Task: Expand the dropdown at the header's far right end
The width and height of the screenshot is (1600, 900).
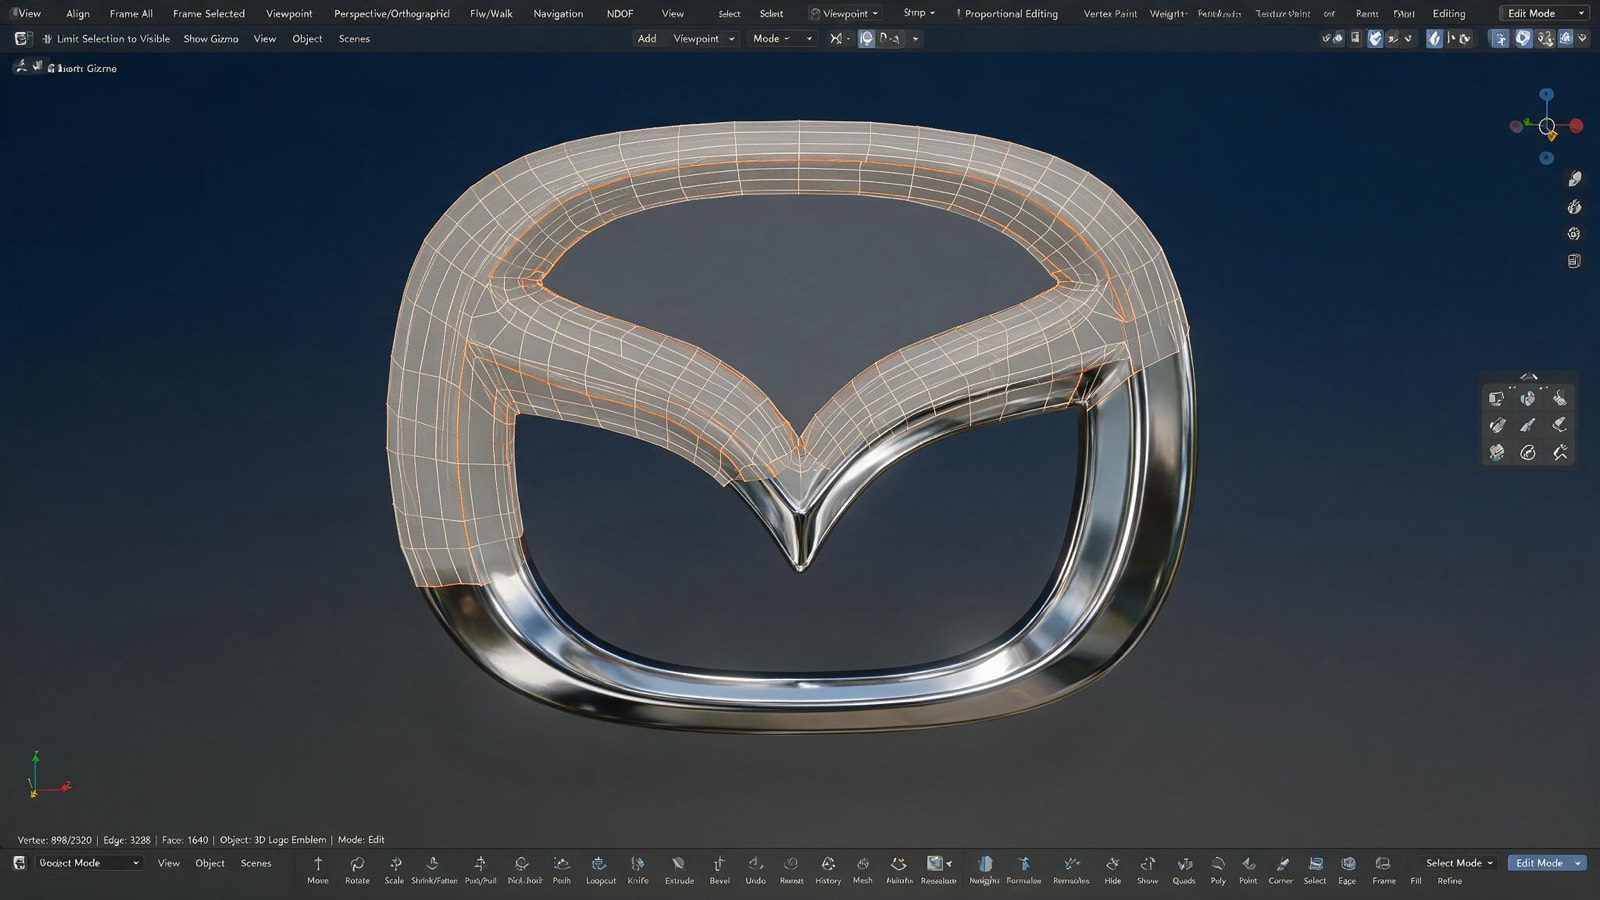Action: (x=1582, y=38)
